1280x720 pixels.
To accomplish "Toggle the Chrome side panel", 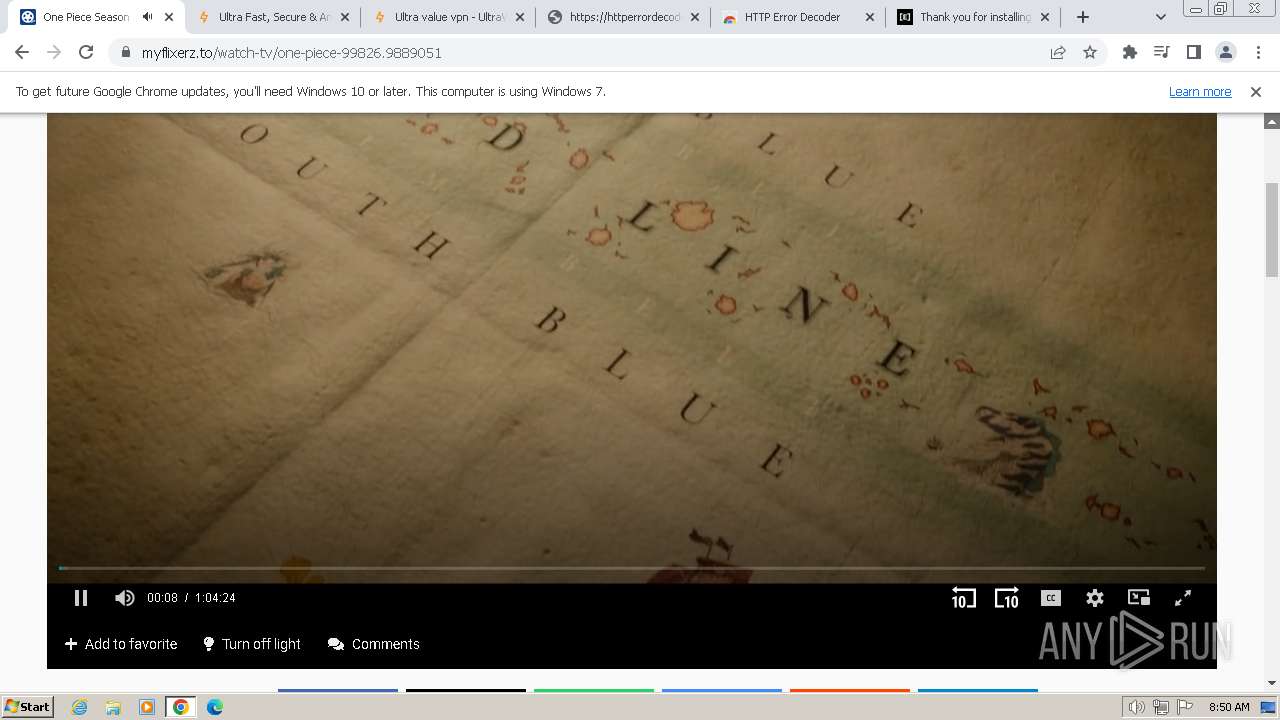I will pyautogui.click(x=1193, y=53).
